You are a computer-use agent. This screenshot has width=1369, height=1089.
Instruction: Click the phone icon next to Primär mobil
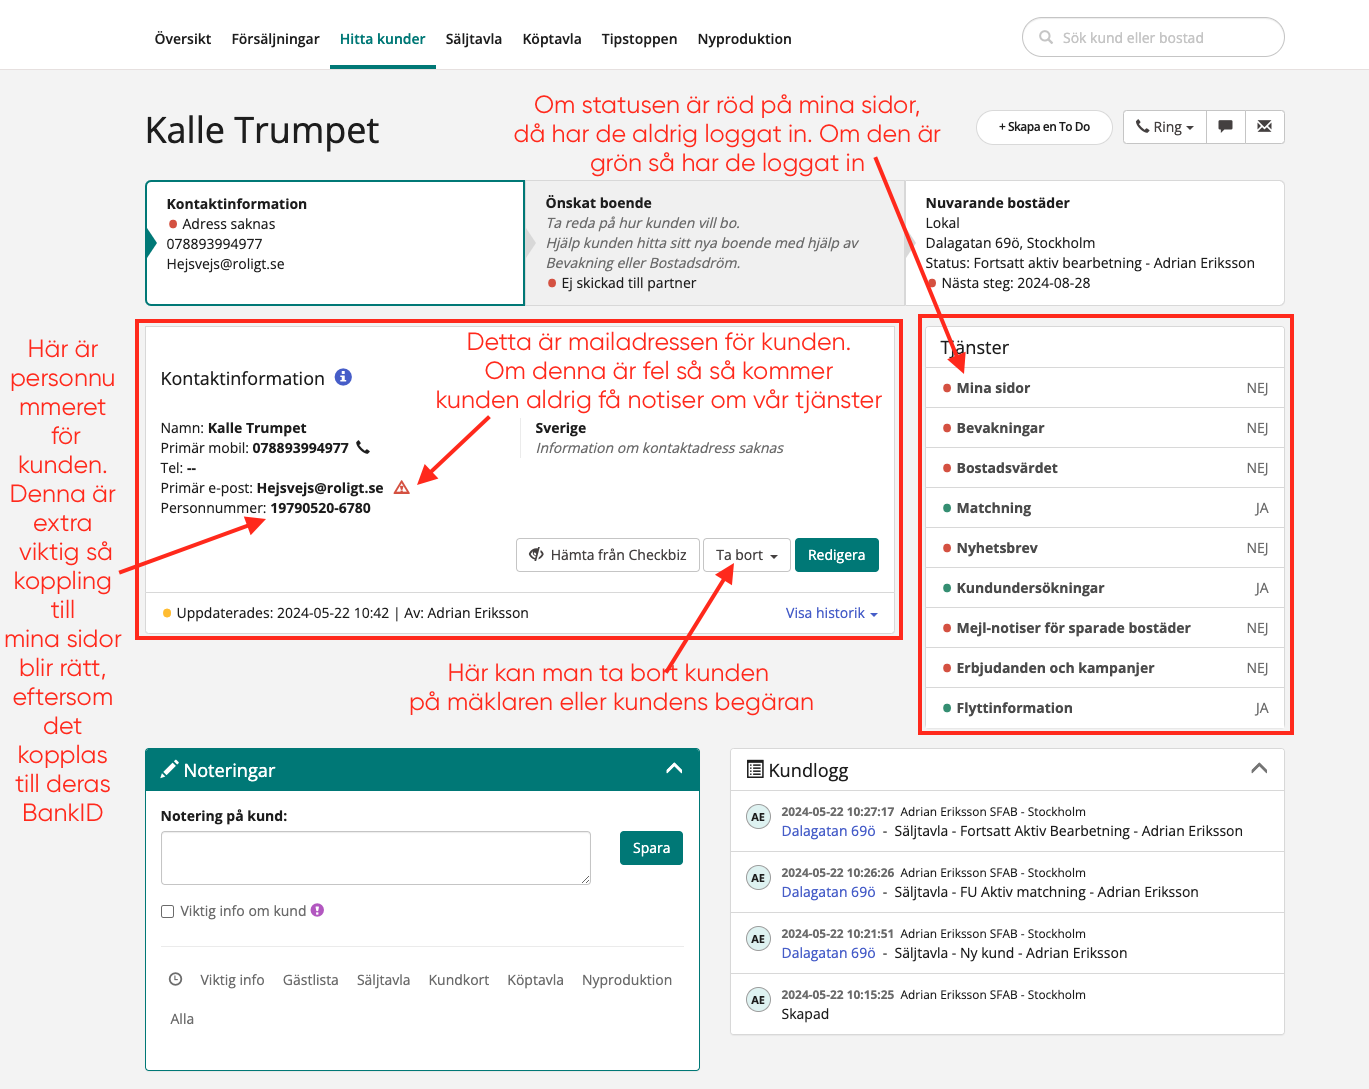pos(363,448)
